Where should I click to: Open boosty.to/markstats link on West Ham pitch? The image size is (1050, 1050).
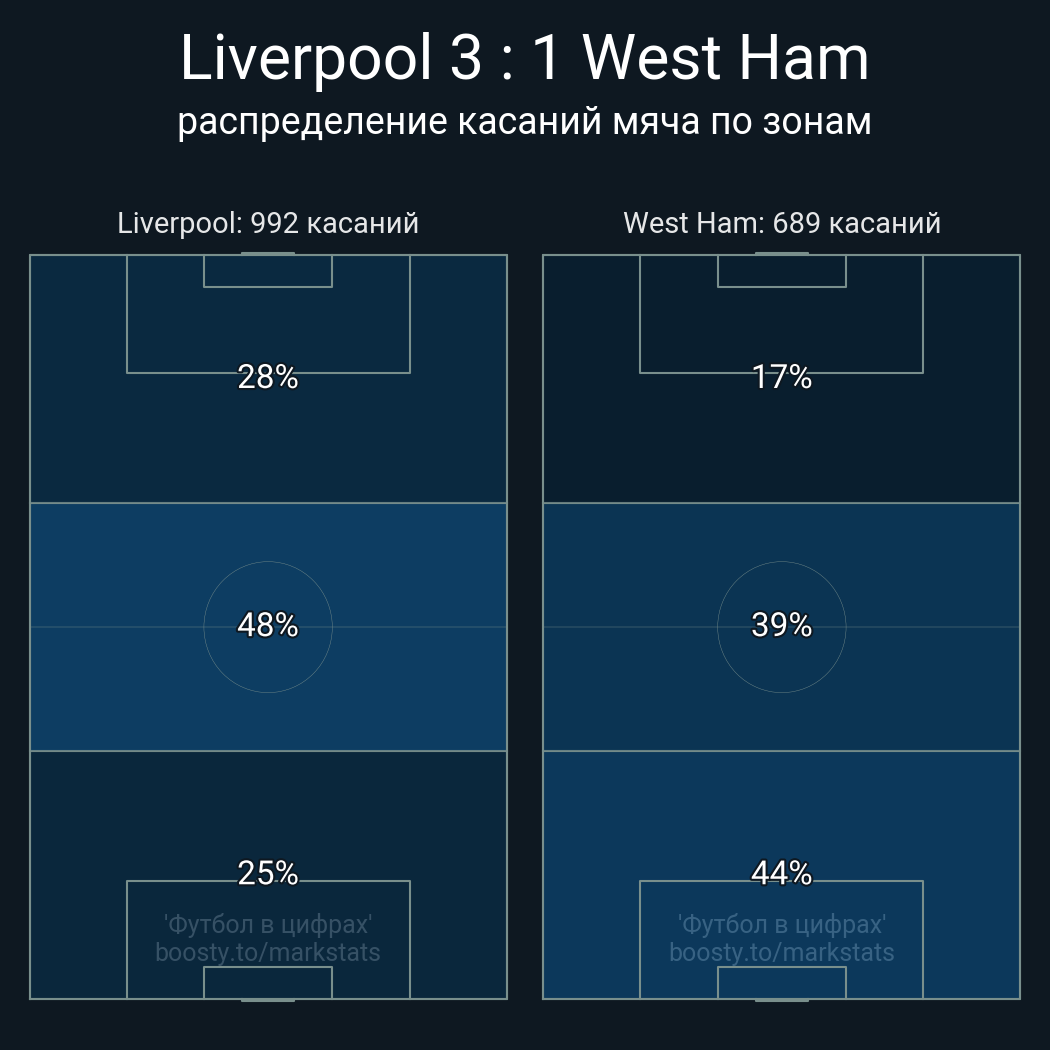(x=781, y=952)
